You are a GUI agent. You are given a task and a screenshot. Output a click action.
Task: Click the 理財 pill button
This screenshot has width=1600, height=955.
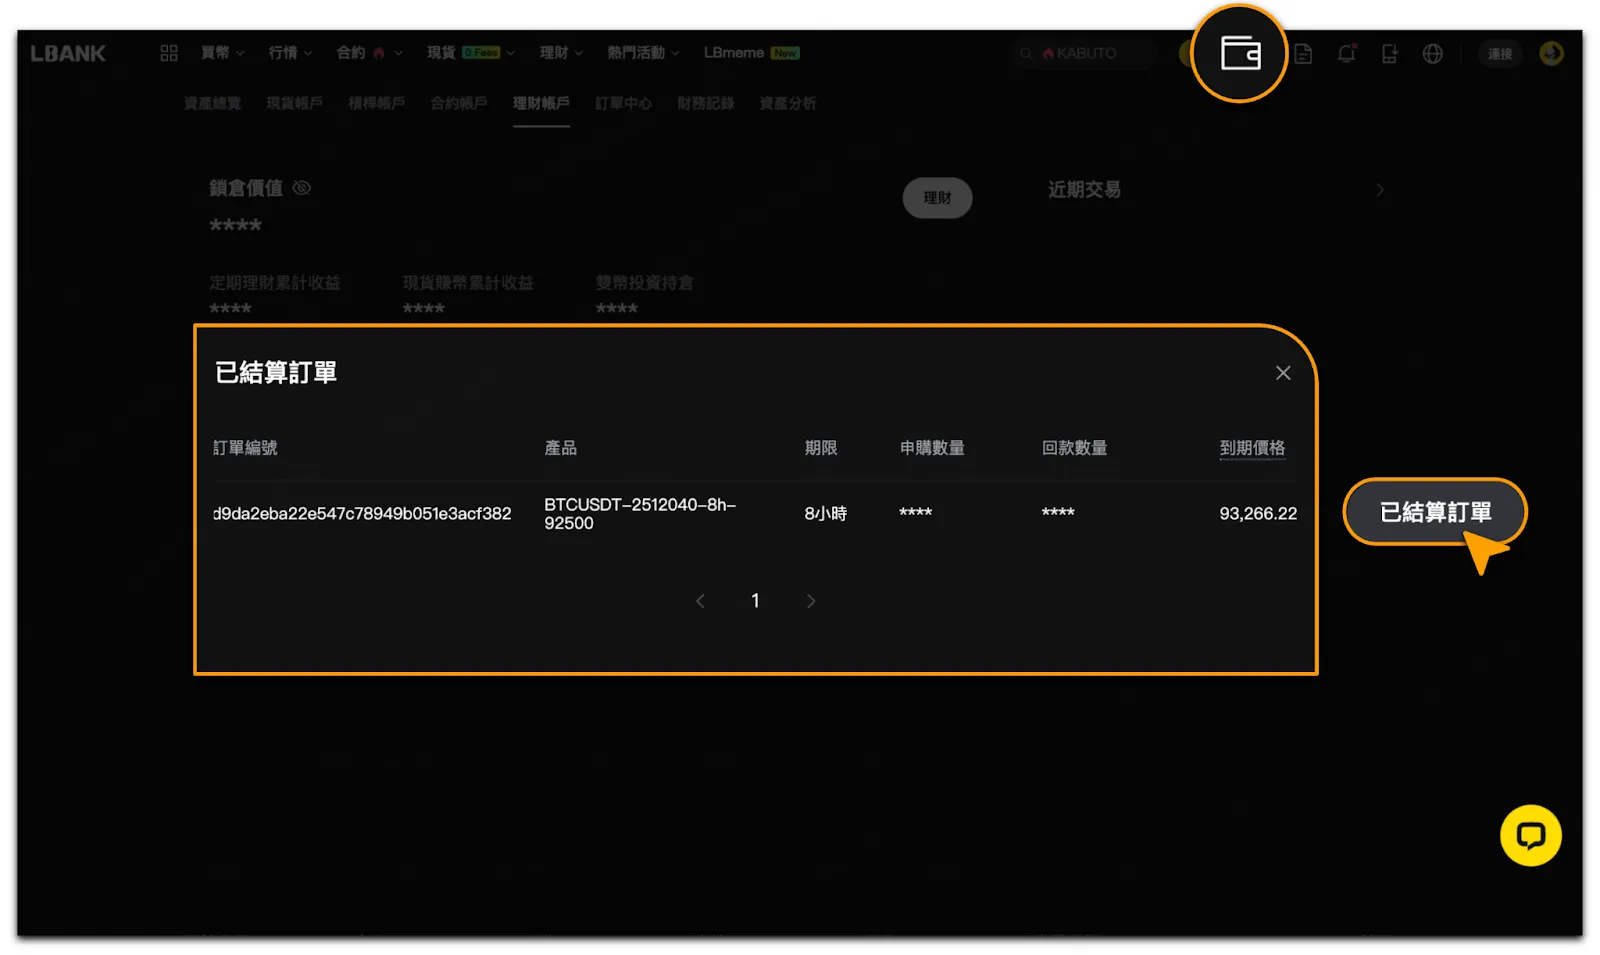tap(937, 198)
